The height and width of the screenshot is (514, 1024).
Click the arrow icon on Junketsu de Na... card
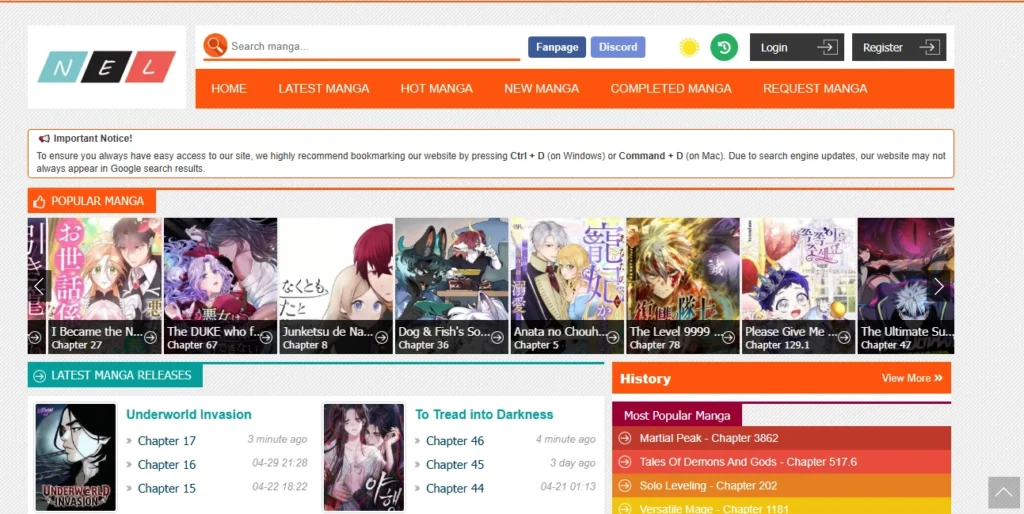coord(381,337)
